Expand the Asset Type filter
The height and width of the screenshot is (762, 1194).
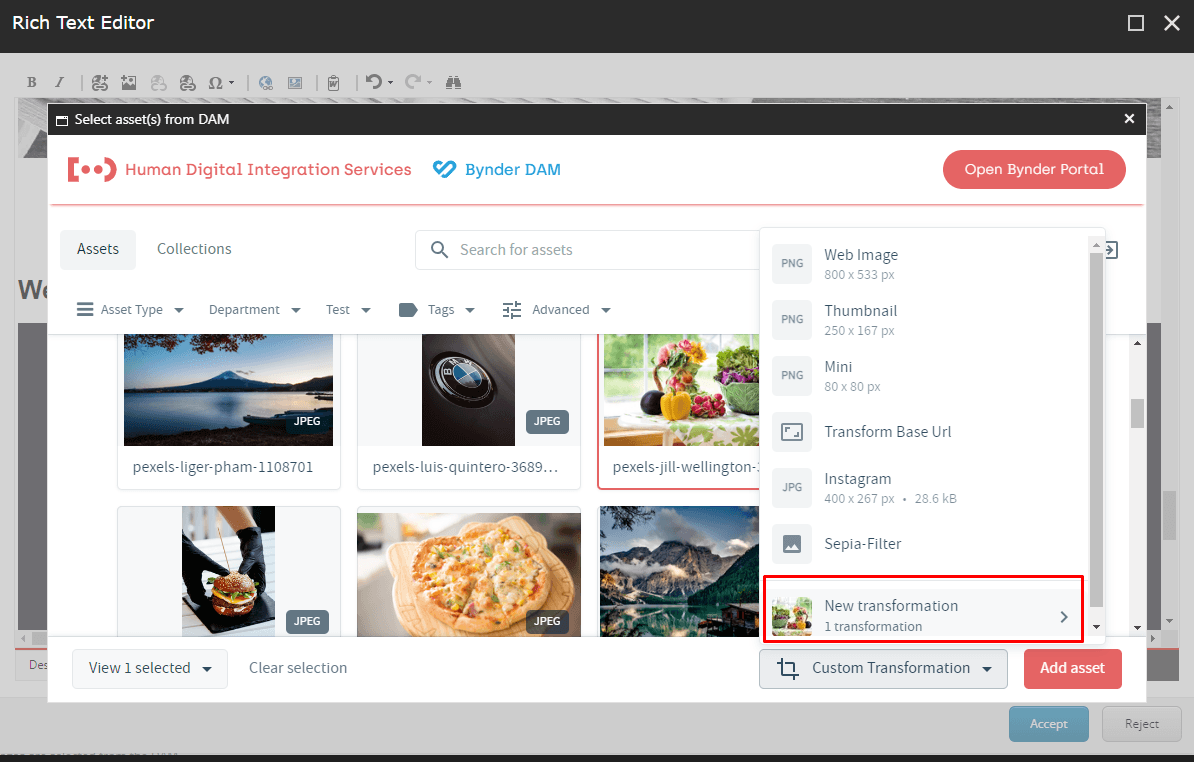click(x=131, y=310)
